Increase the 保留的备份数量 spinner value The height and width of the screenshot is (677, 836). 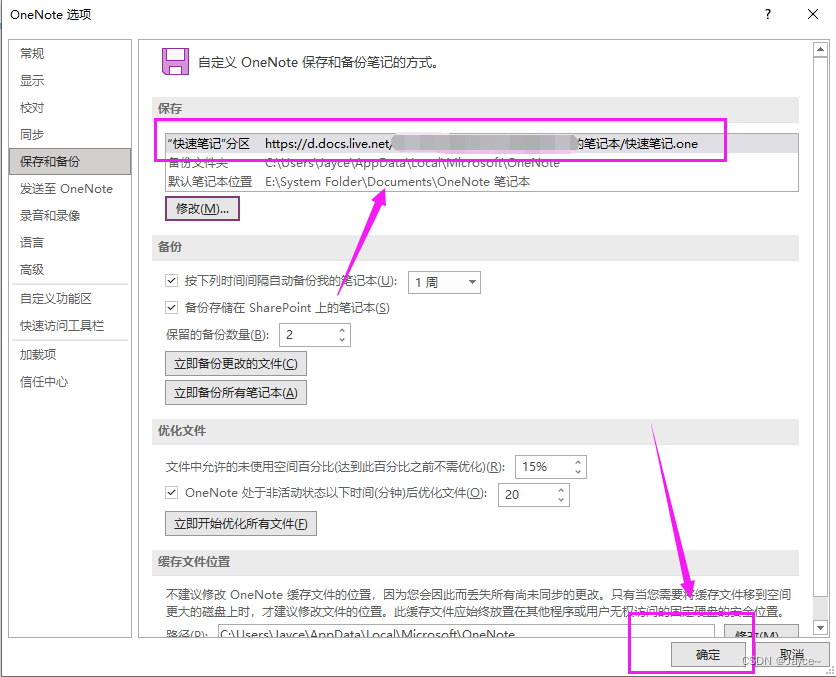[342, 330]
